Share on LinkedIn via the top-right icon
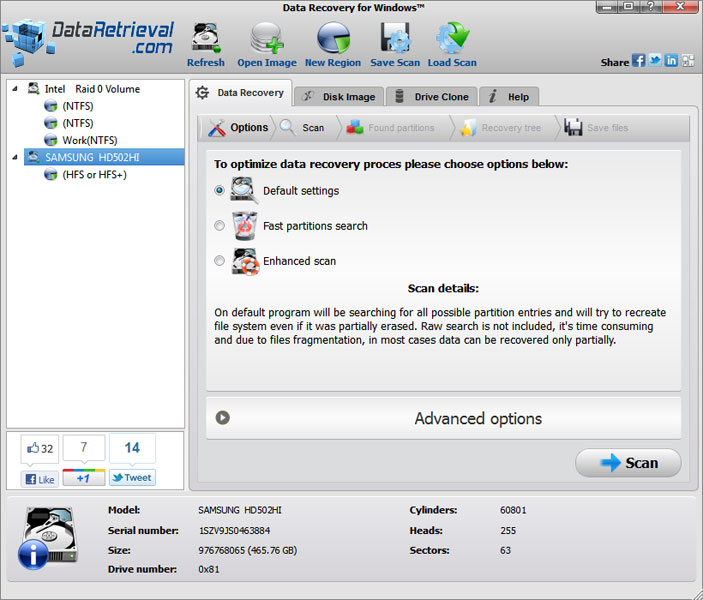 coord(671,61)
